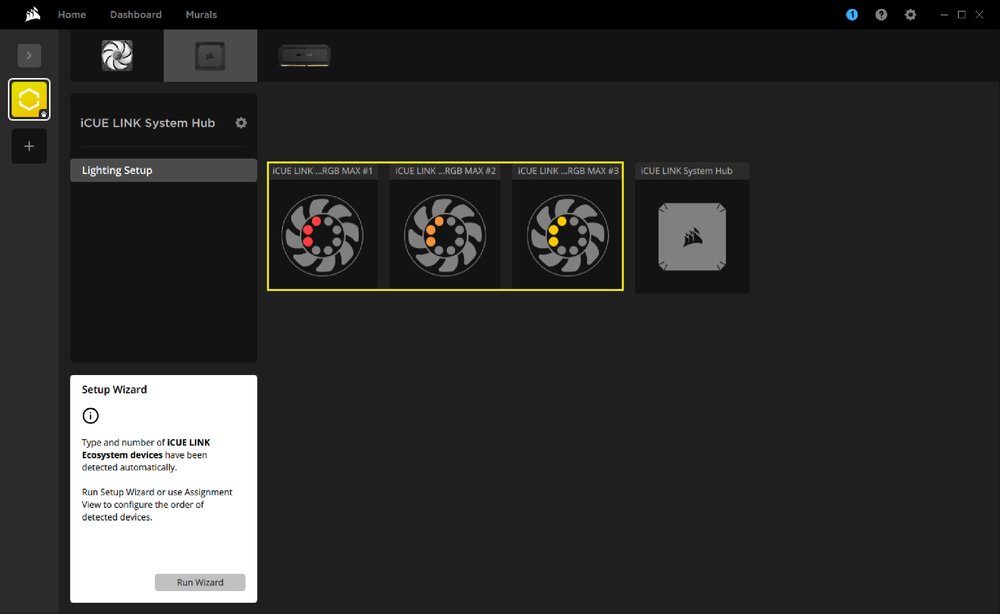
Task: Collapse the Setup Wizard info panel
Action: click(x=90, y=415)
